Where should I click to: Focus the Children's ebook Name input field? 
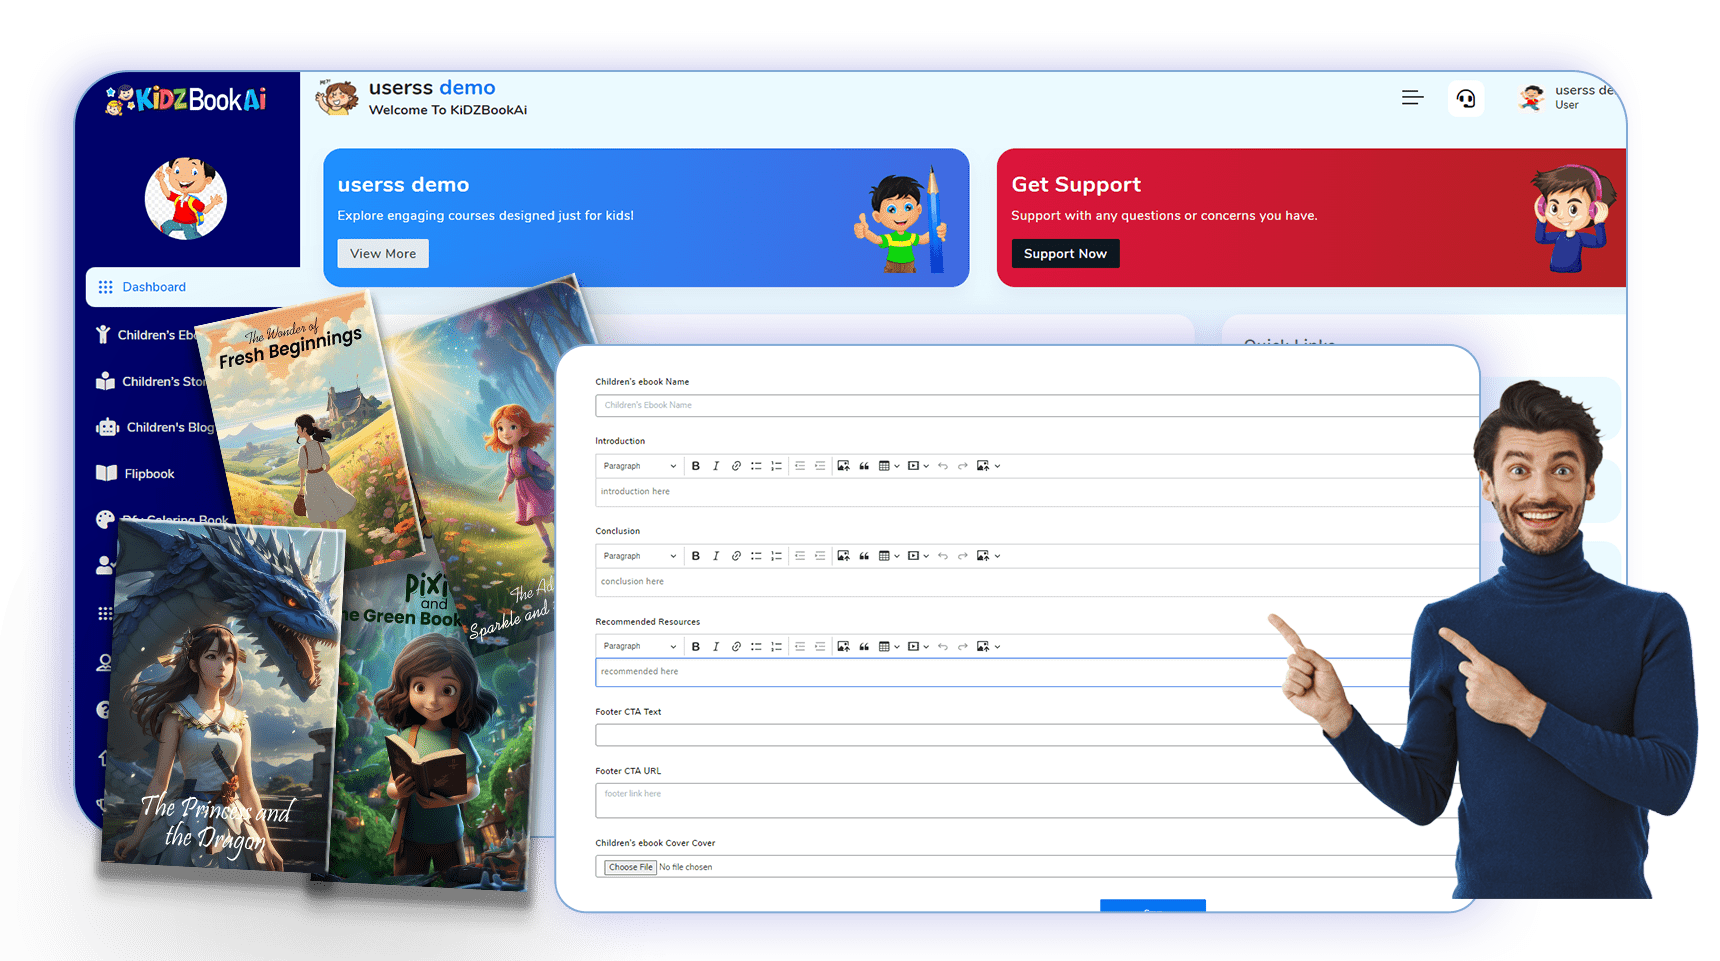[x=1035, y=405]
